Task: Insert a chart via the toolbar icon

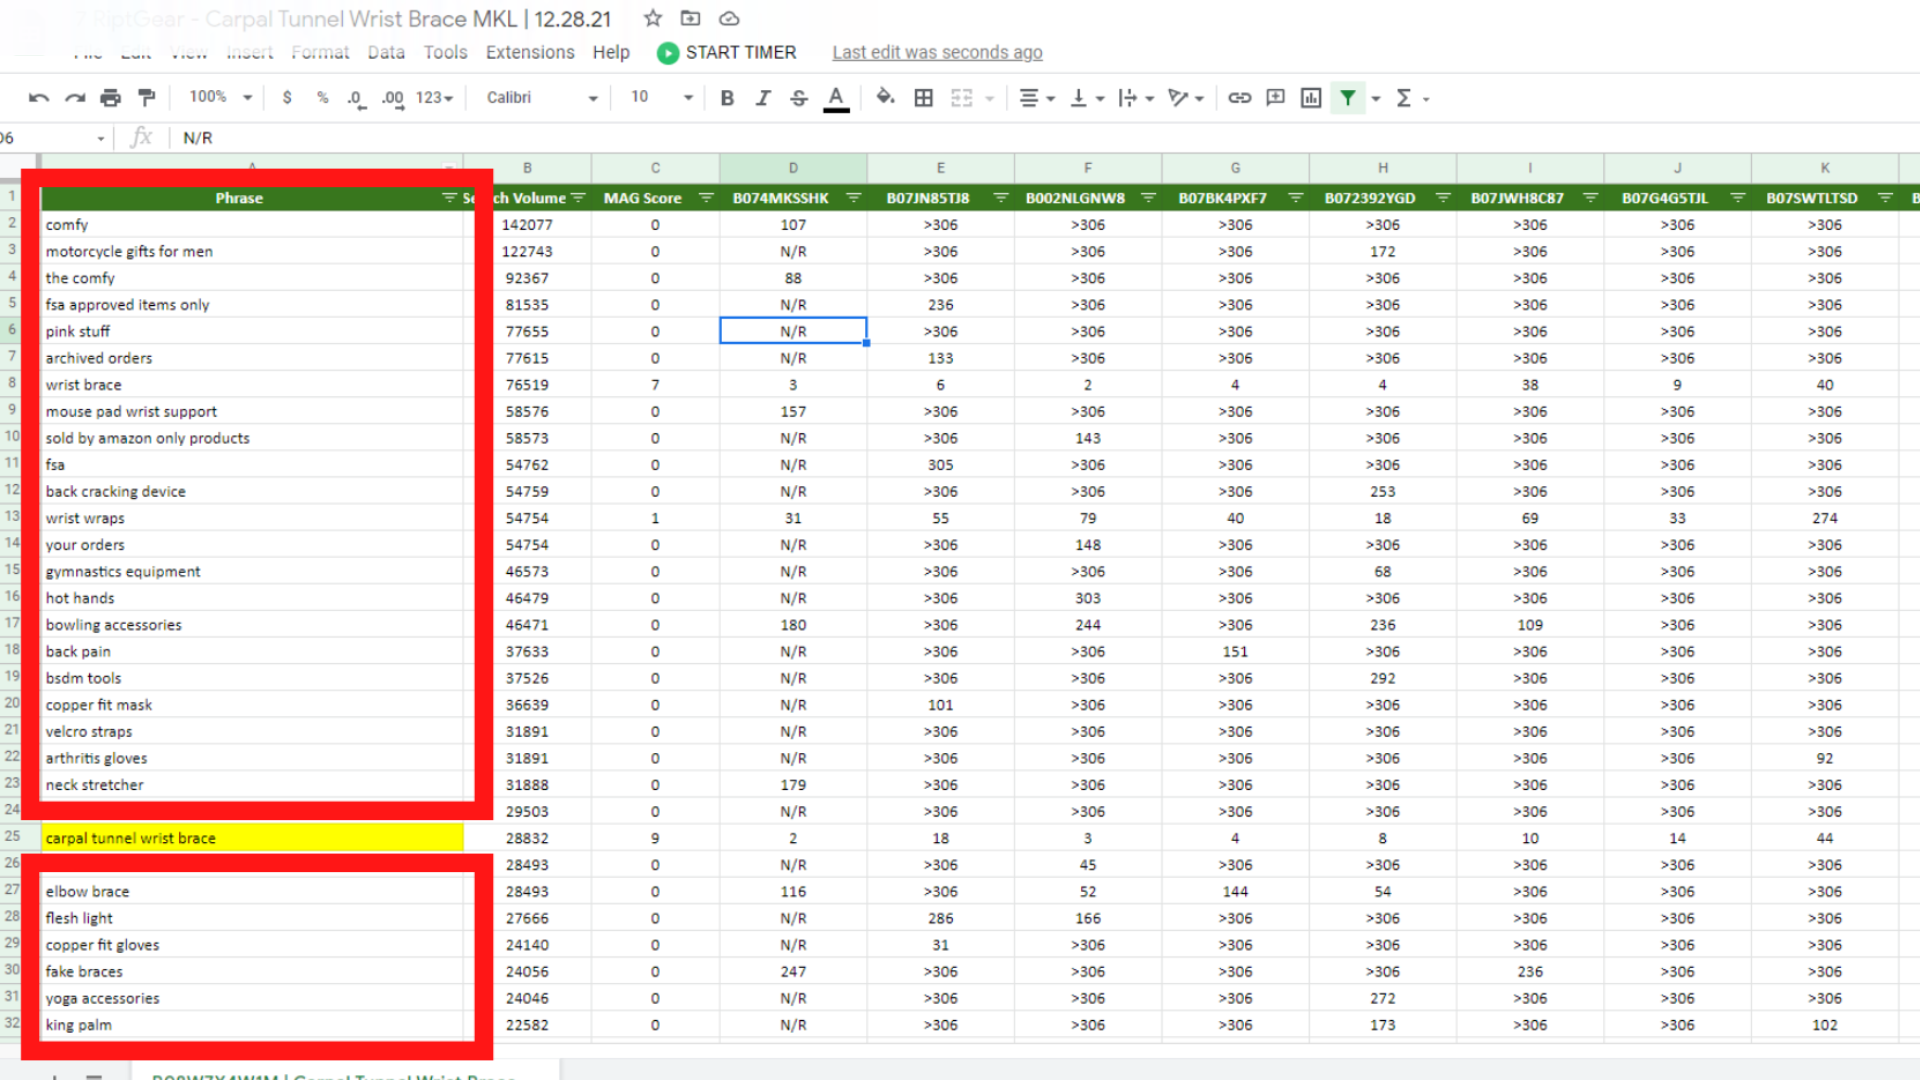Action: point(1311,98)
